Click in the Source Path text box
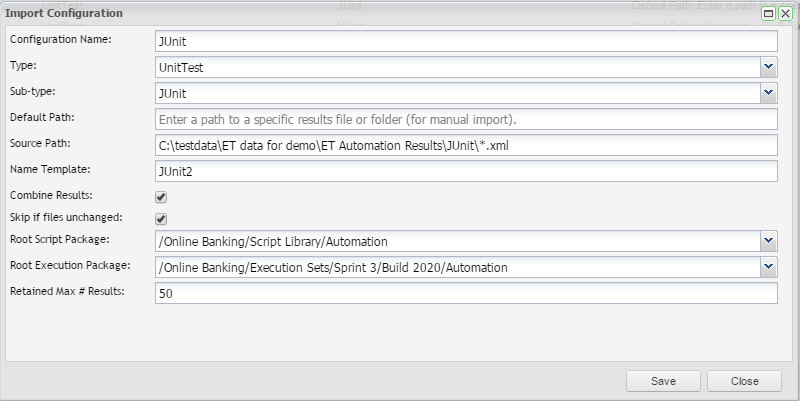800x401 pixels. coord(466,145)
